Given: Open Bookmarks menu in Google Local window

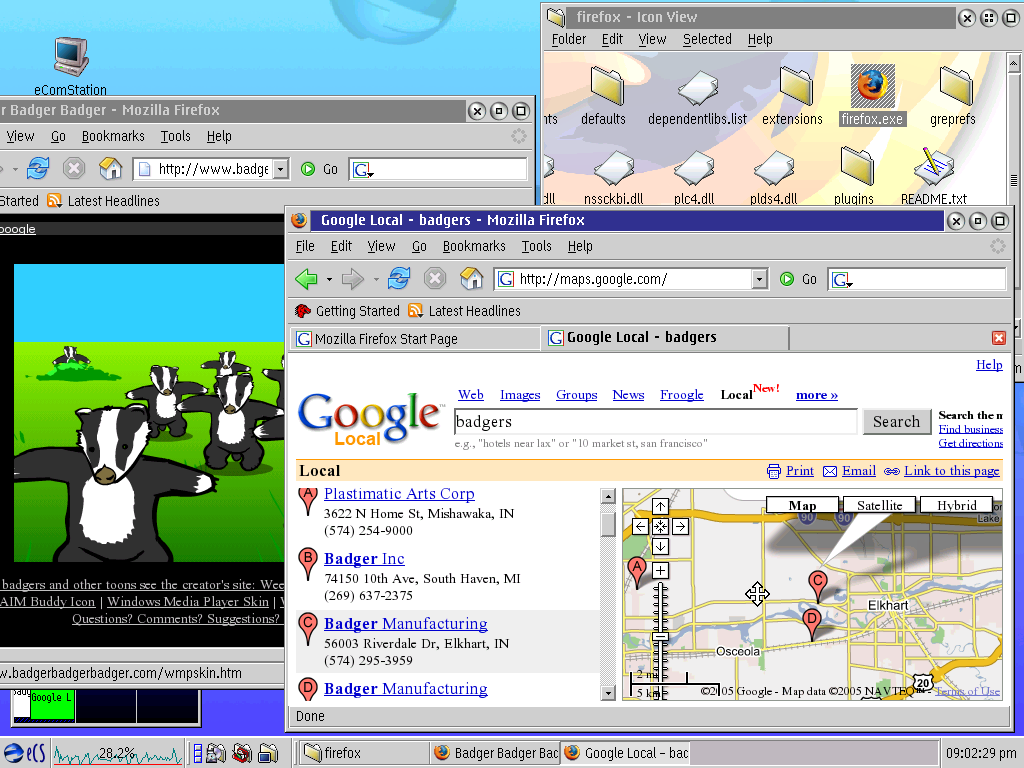Looking at the screenshot, I should [474, 246].
